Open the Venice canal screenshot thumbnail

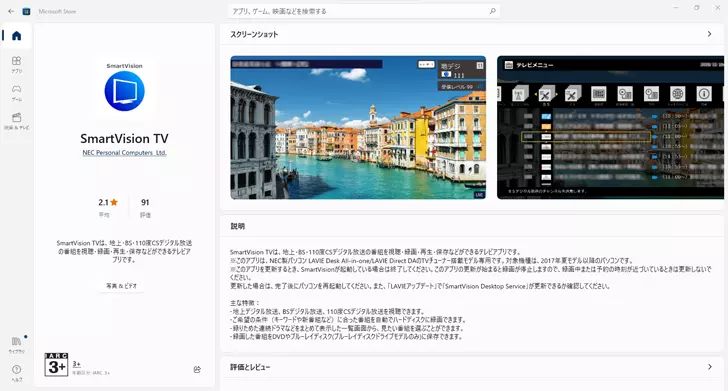coord(358,128)
